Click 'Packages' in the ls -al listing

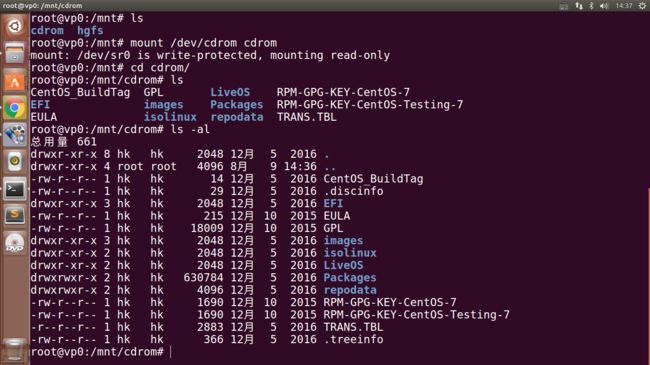(350, 278)
